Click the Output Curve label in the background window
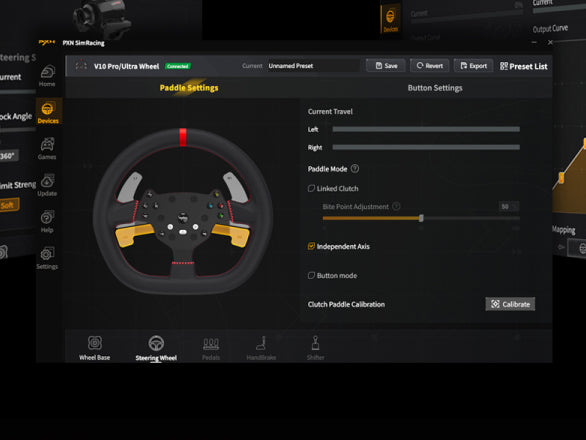 (x=550, y=28)
